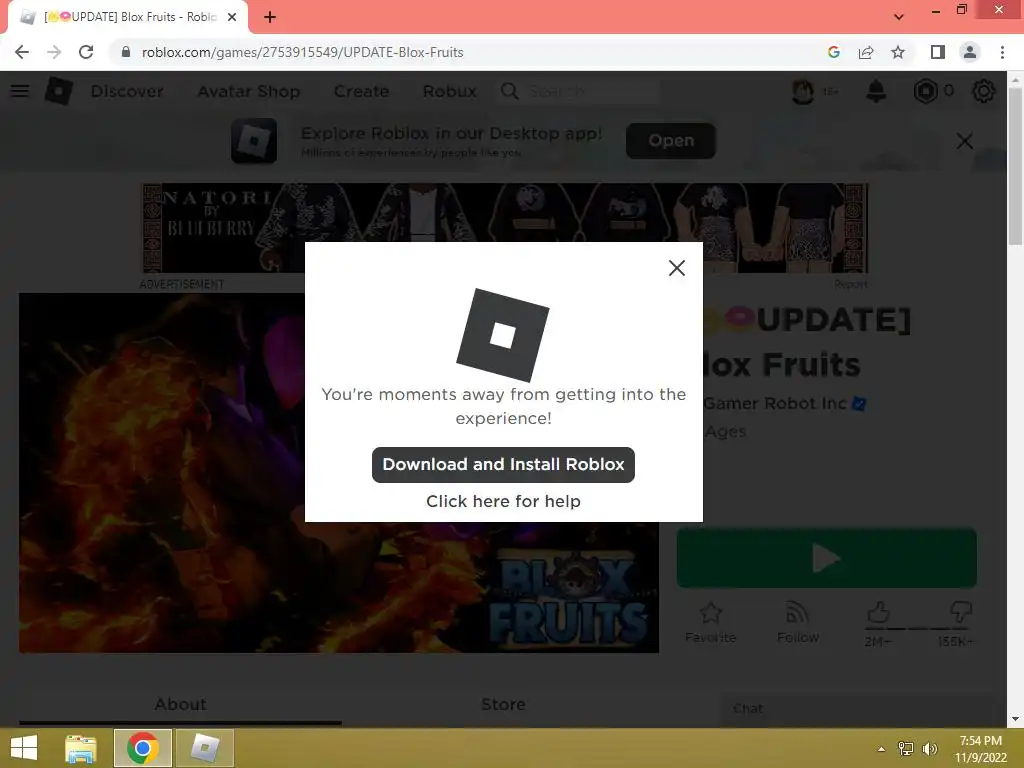The image size is (1024, 768).
Task: Click the Roblox search magnifier icon
Action: click(x=509, y=91)
